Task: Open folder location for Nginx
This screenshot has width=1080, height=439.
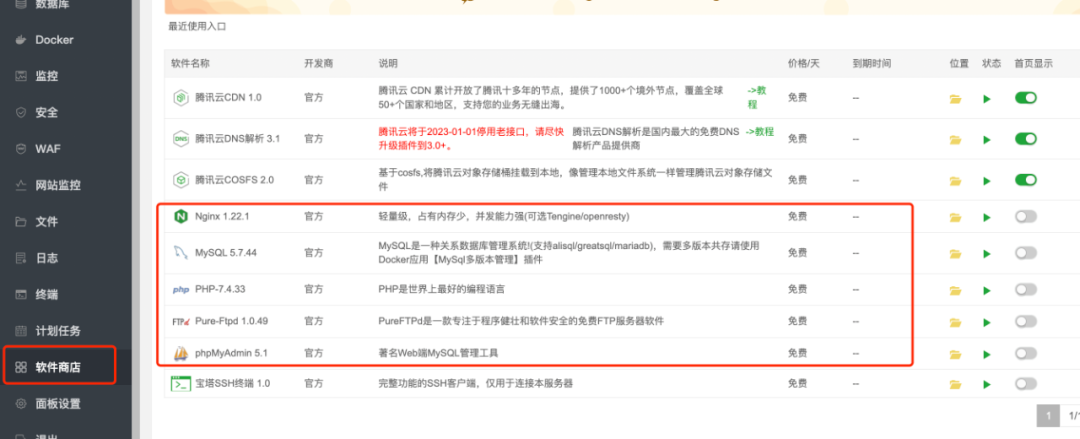Action: (x=955, y=217)
